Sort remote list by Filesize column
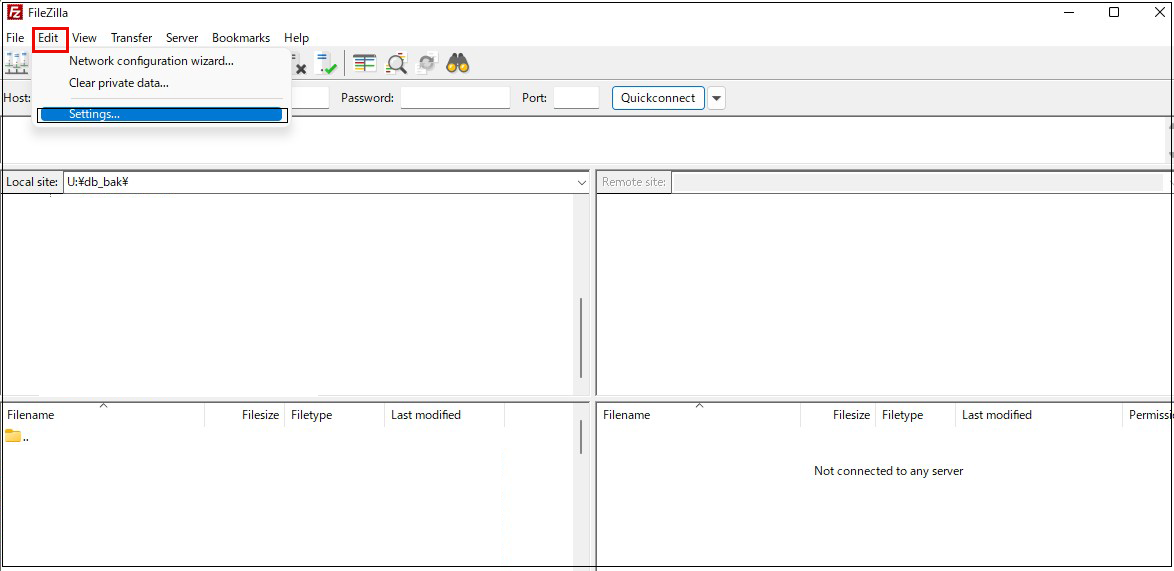1174x571 pixels. click(838, 415)
